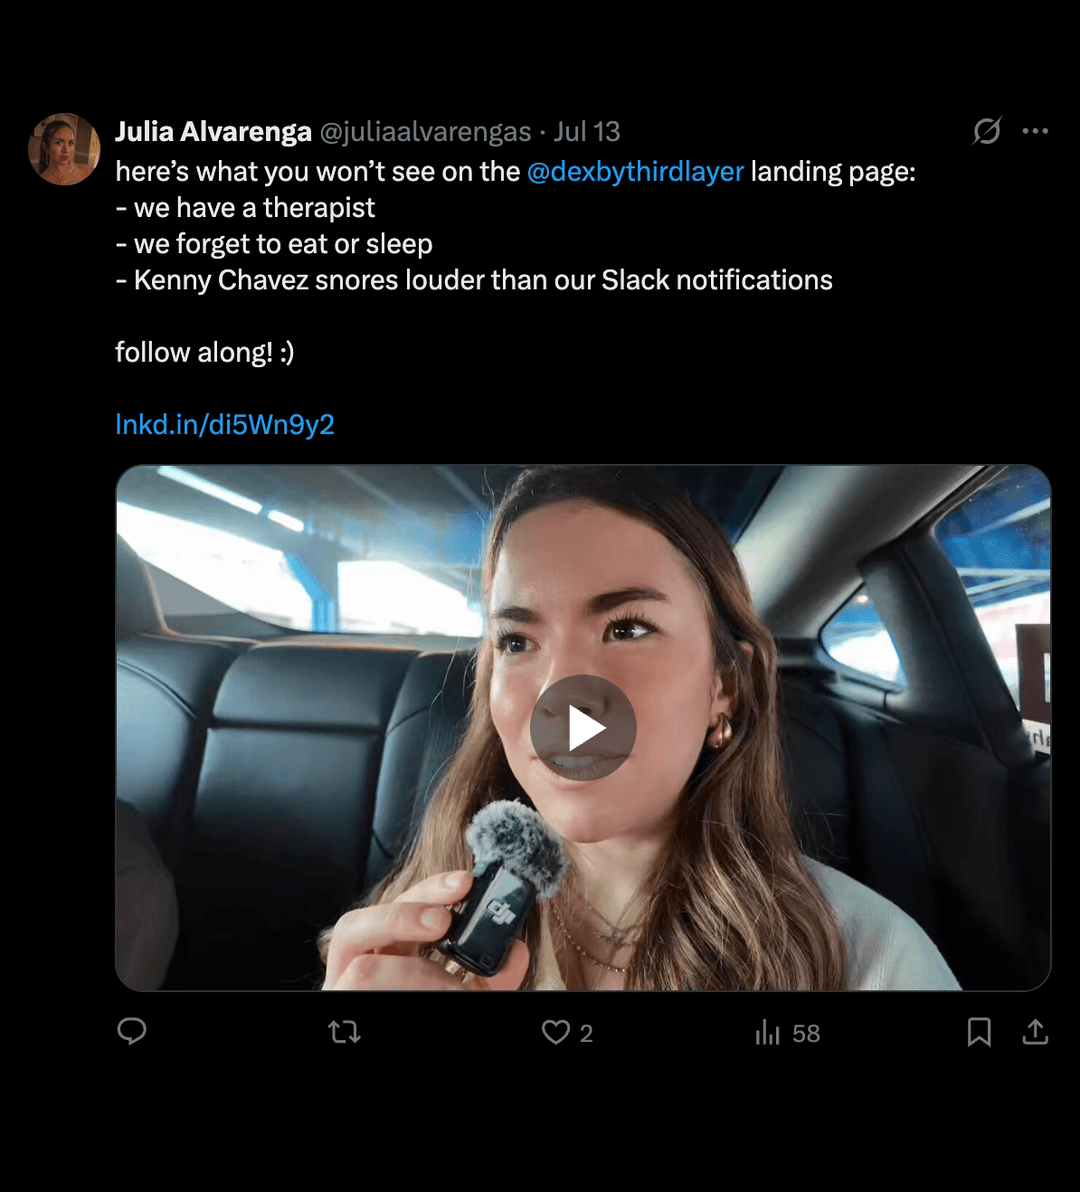Bookmark Julia Alvarenga's post

(979, 1032)
